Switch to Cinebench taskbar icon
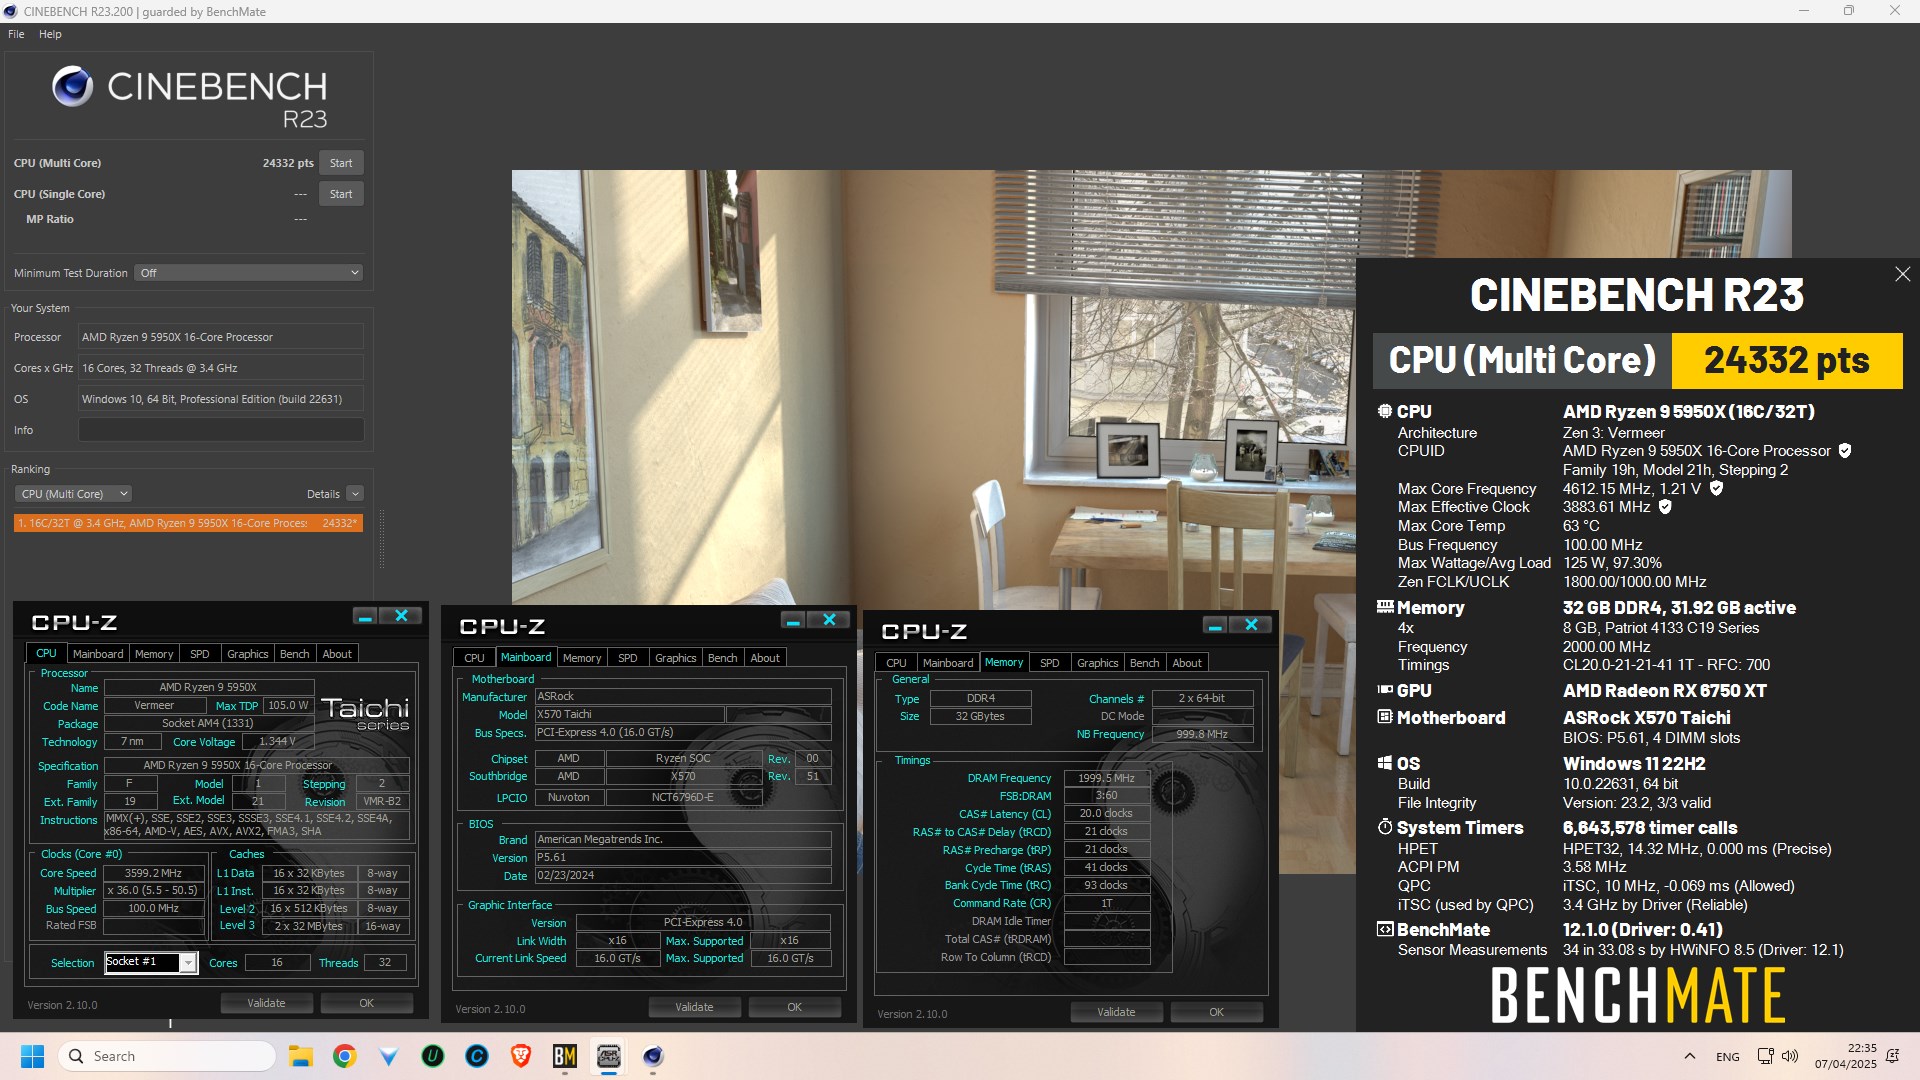This screenshot has width=1920, height=1080. tap(653, 1056)
